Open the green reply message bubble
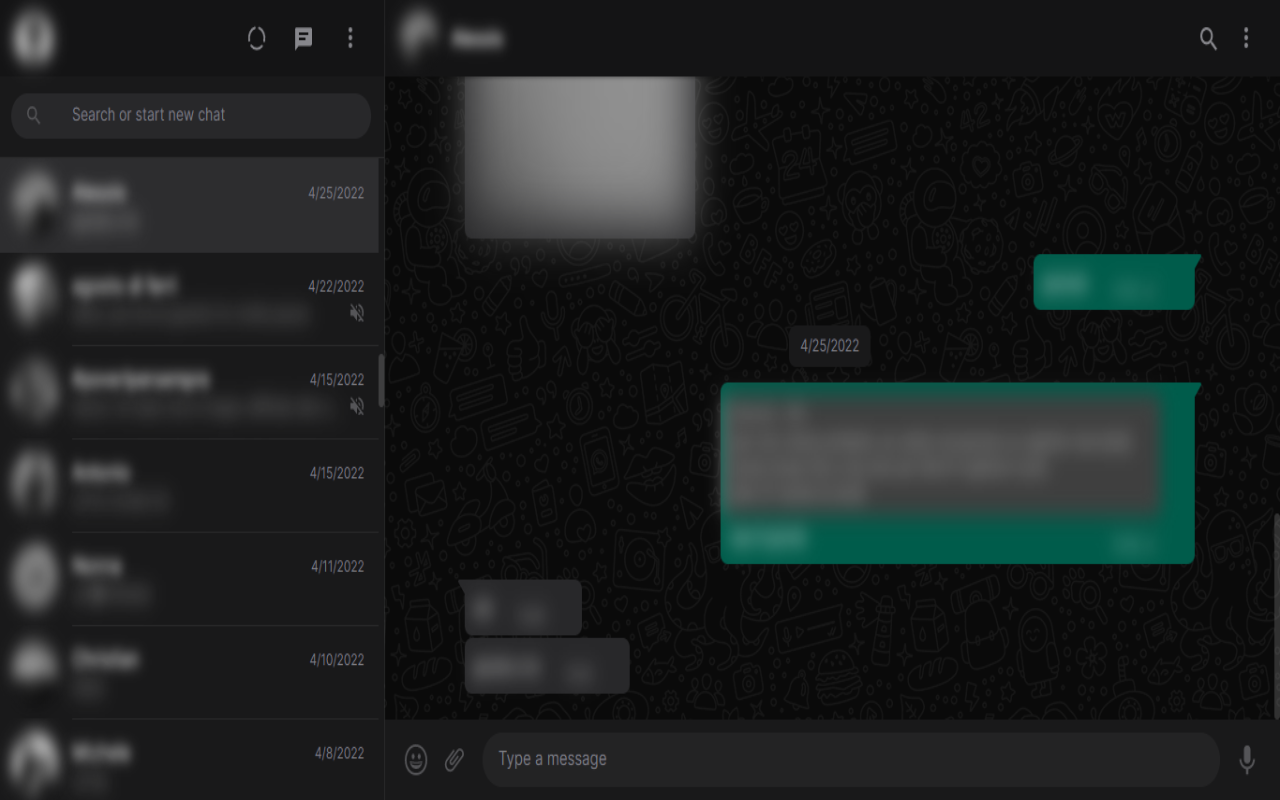 957,472
